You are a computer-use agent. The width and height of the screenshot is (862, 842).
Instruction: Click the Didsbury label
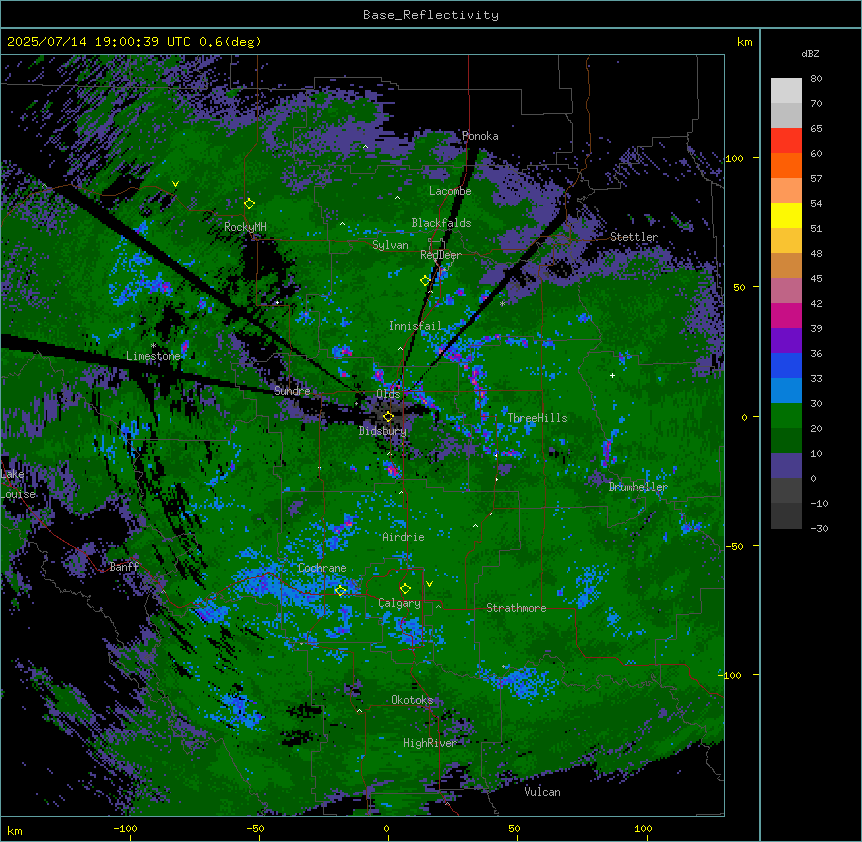click(x=383, y=431)
